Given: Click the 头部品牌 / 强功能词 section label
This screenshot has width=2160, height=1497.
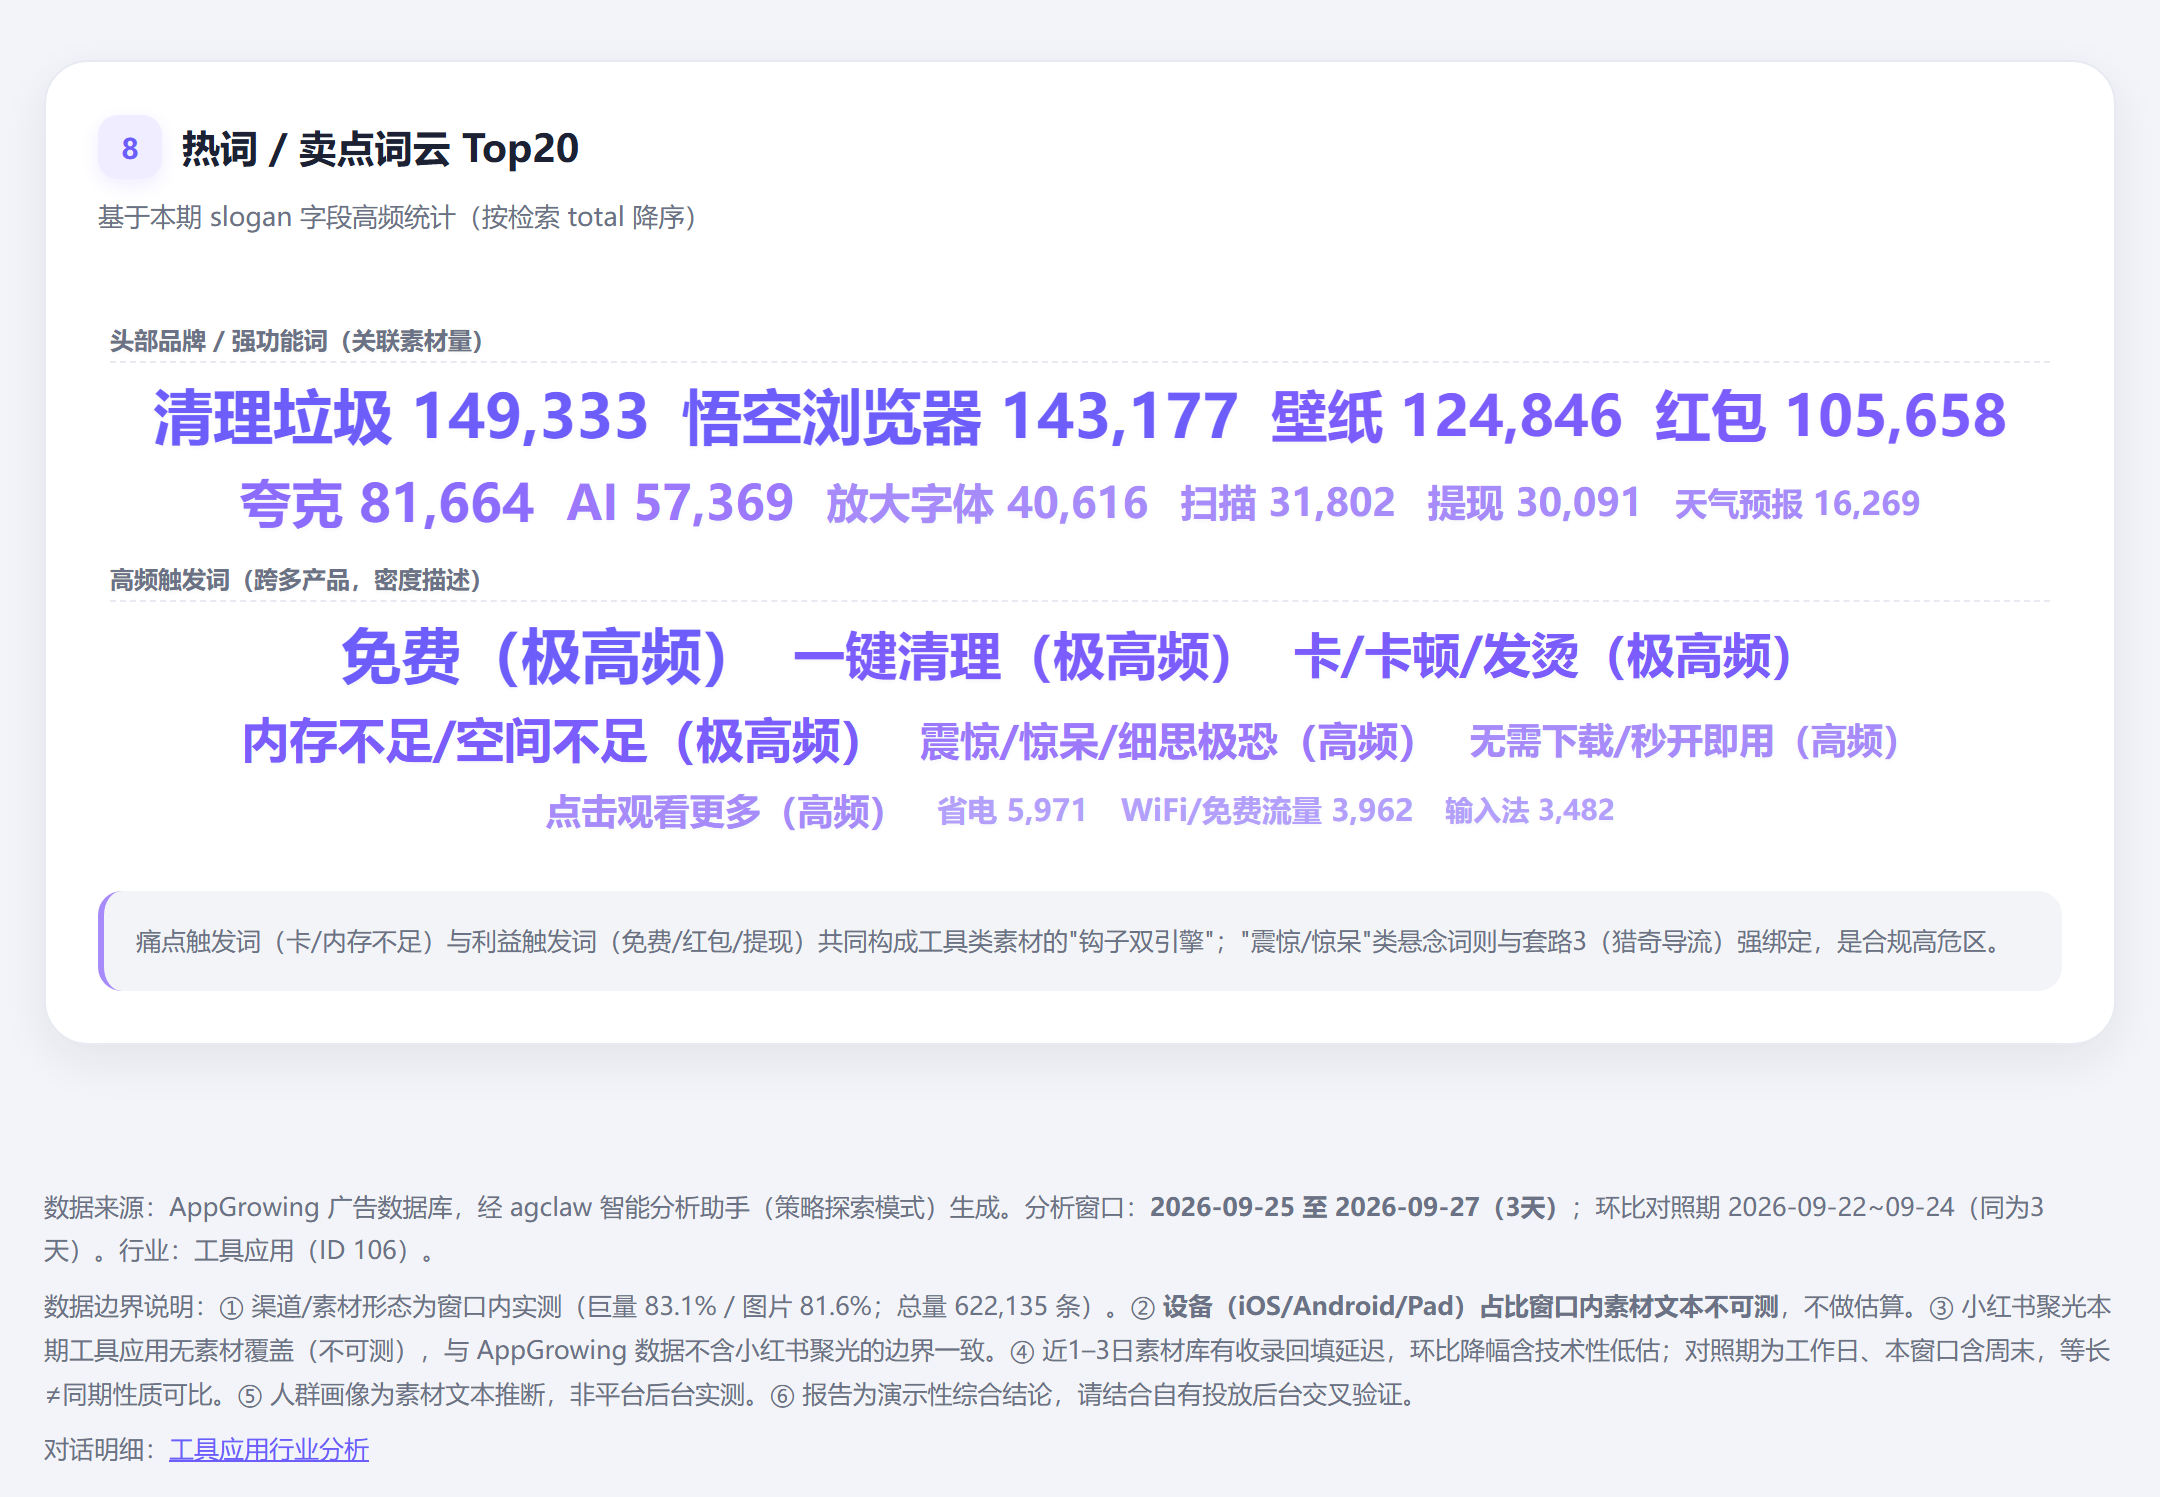Looking at the screenshot, I should 296,341.
